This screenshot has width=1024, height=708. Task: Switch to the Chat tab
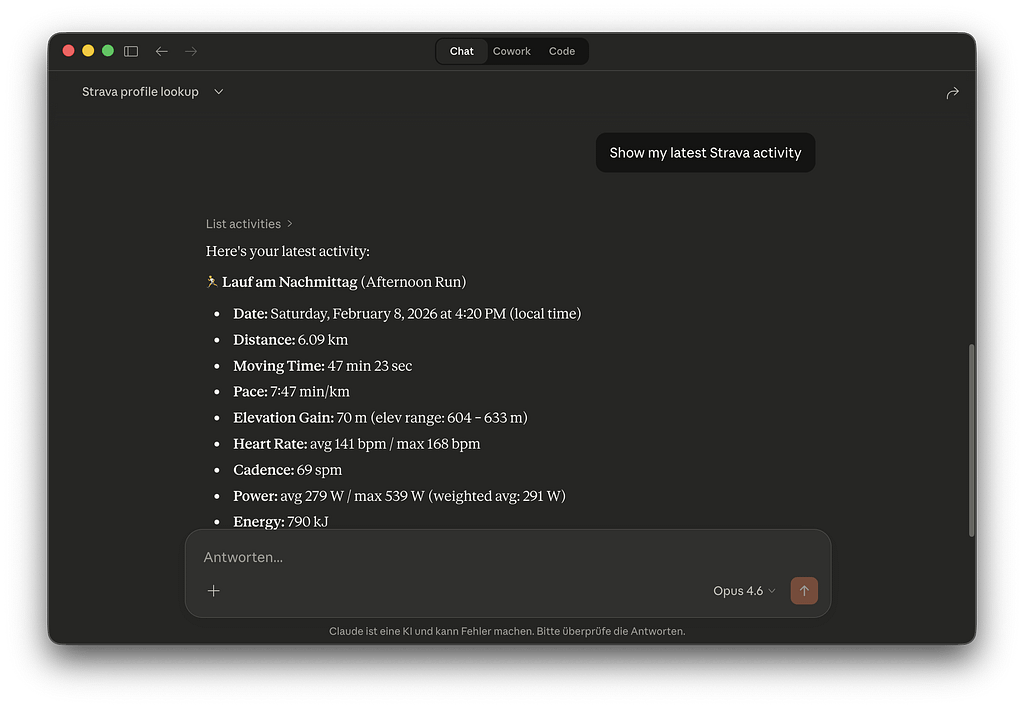(462, 51)
